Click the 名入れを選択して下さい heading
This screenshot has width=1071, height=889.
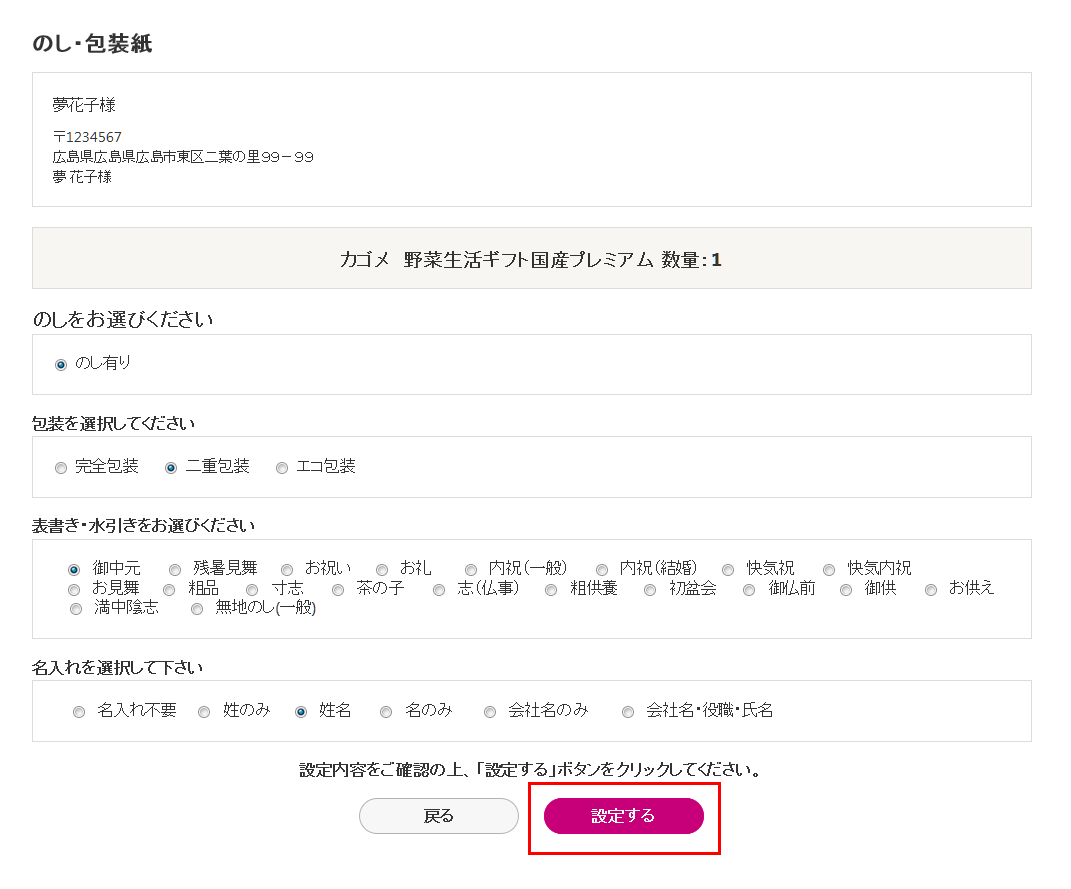(117, 668)
